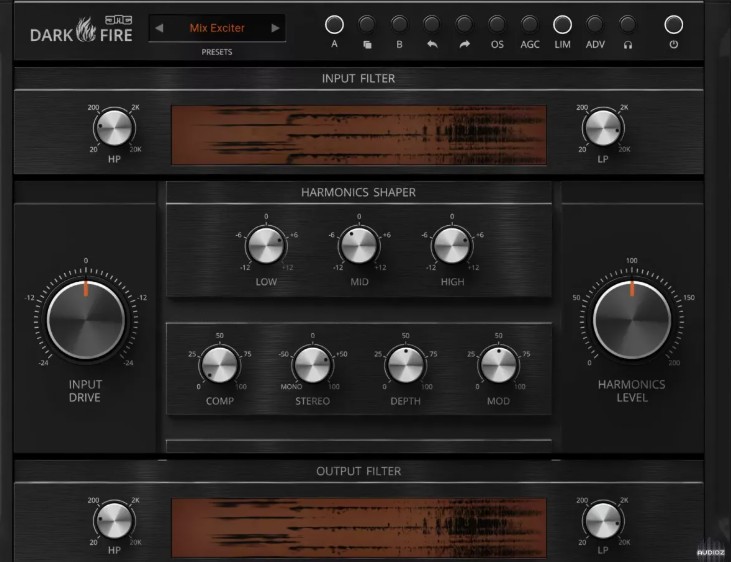
Task: Click the Output Filter spectrogram display
Action: pos(359,528)
